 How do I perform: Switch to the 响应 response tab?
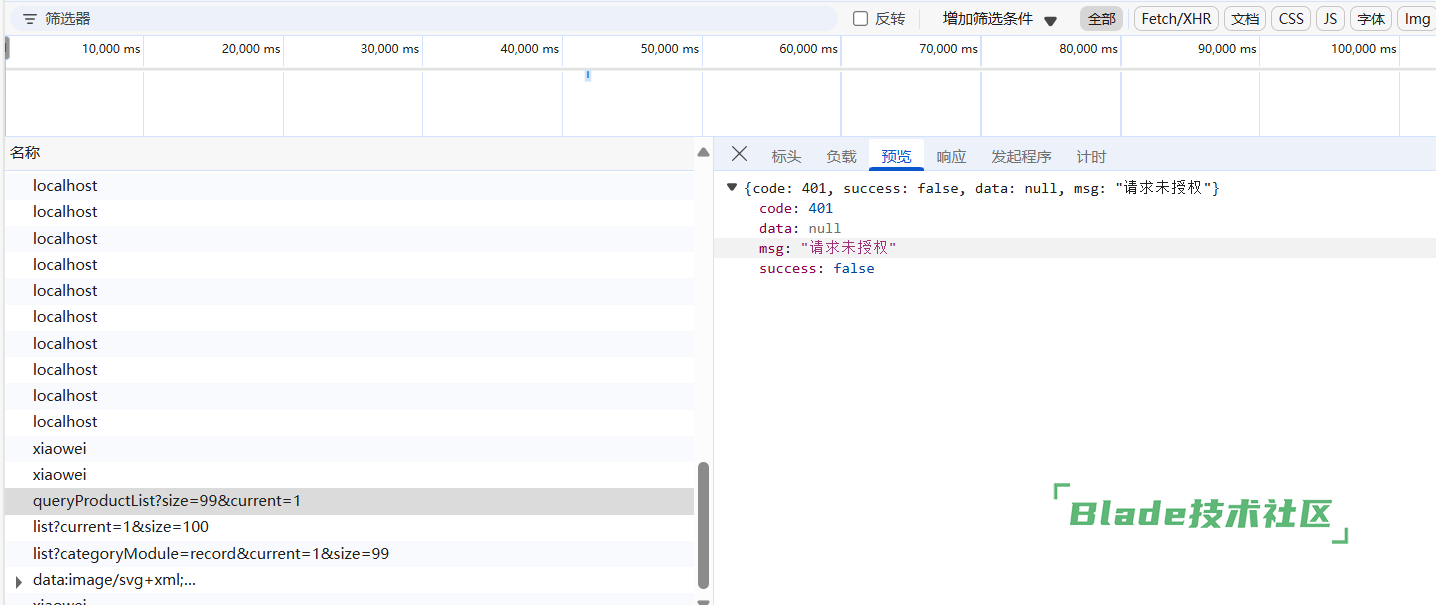pos(951,157)
